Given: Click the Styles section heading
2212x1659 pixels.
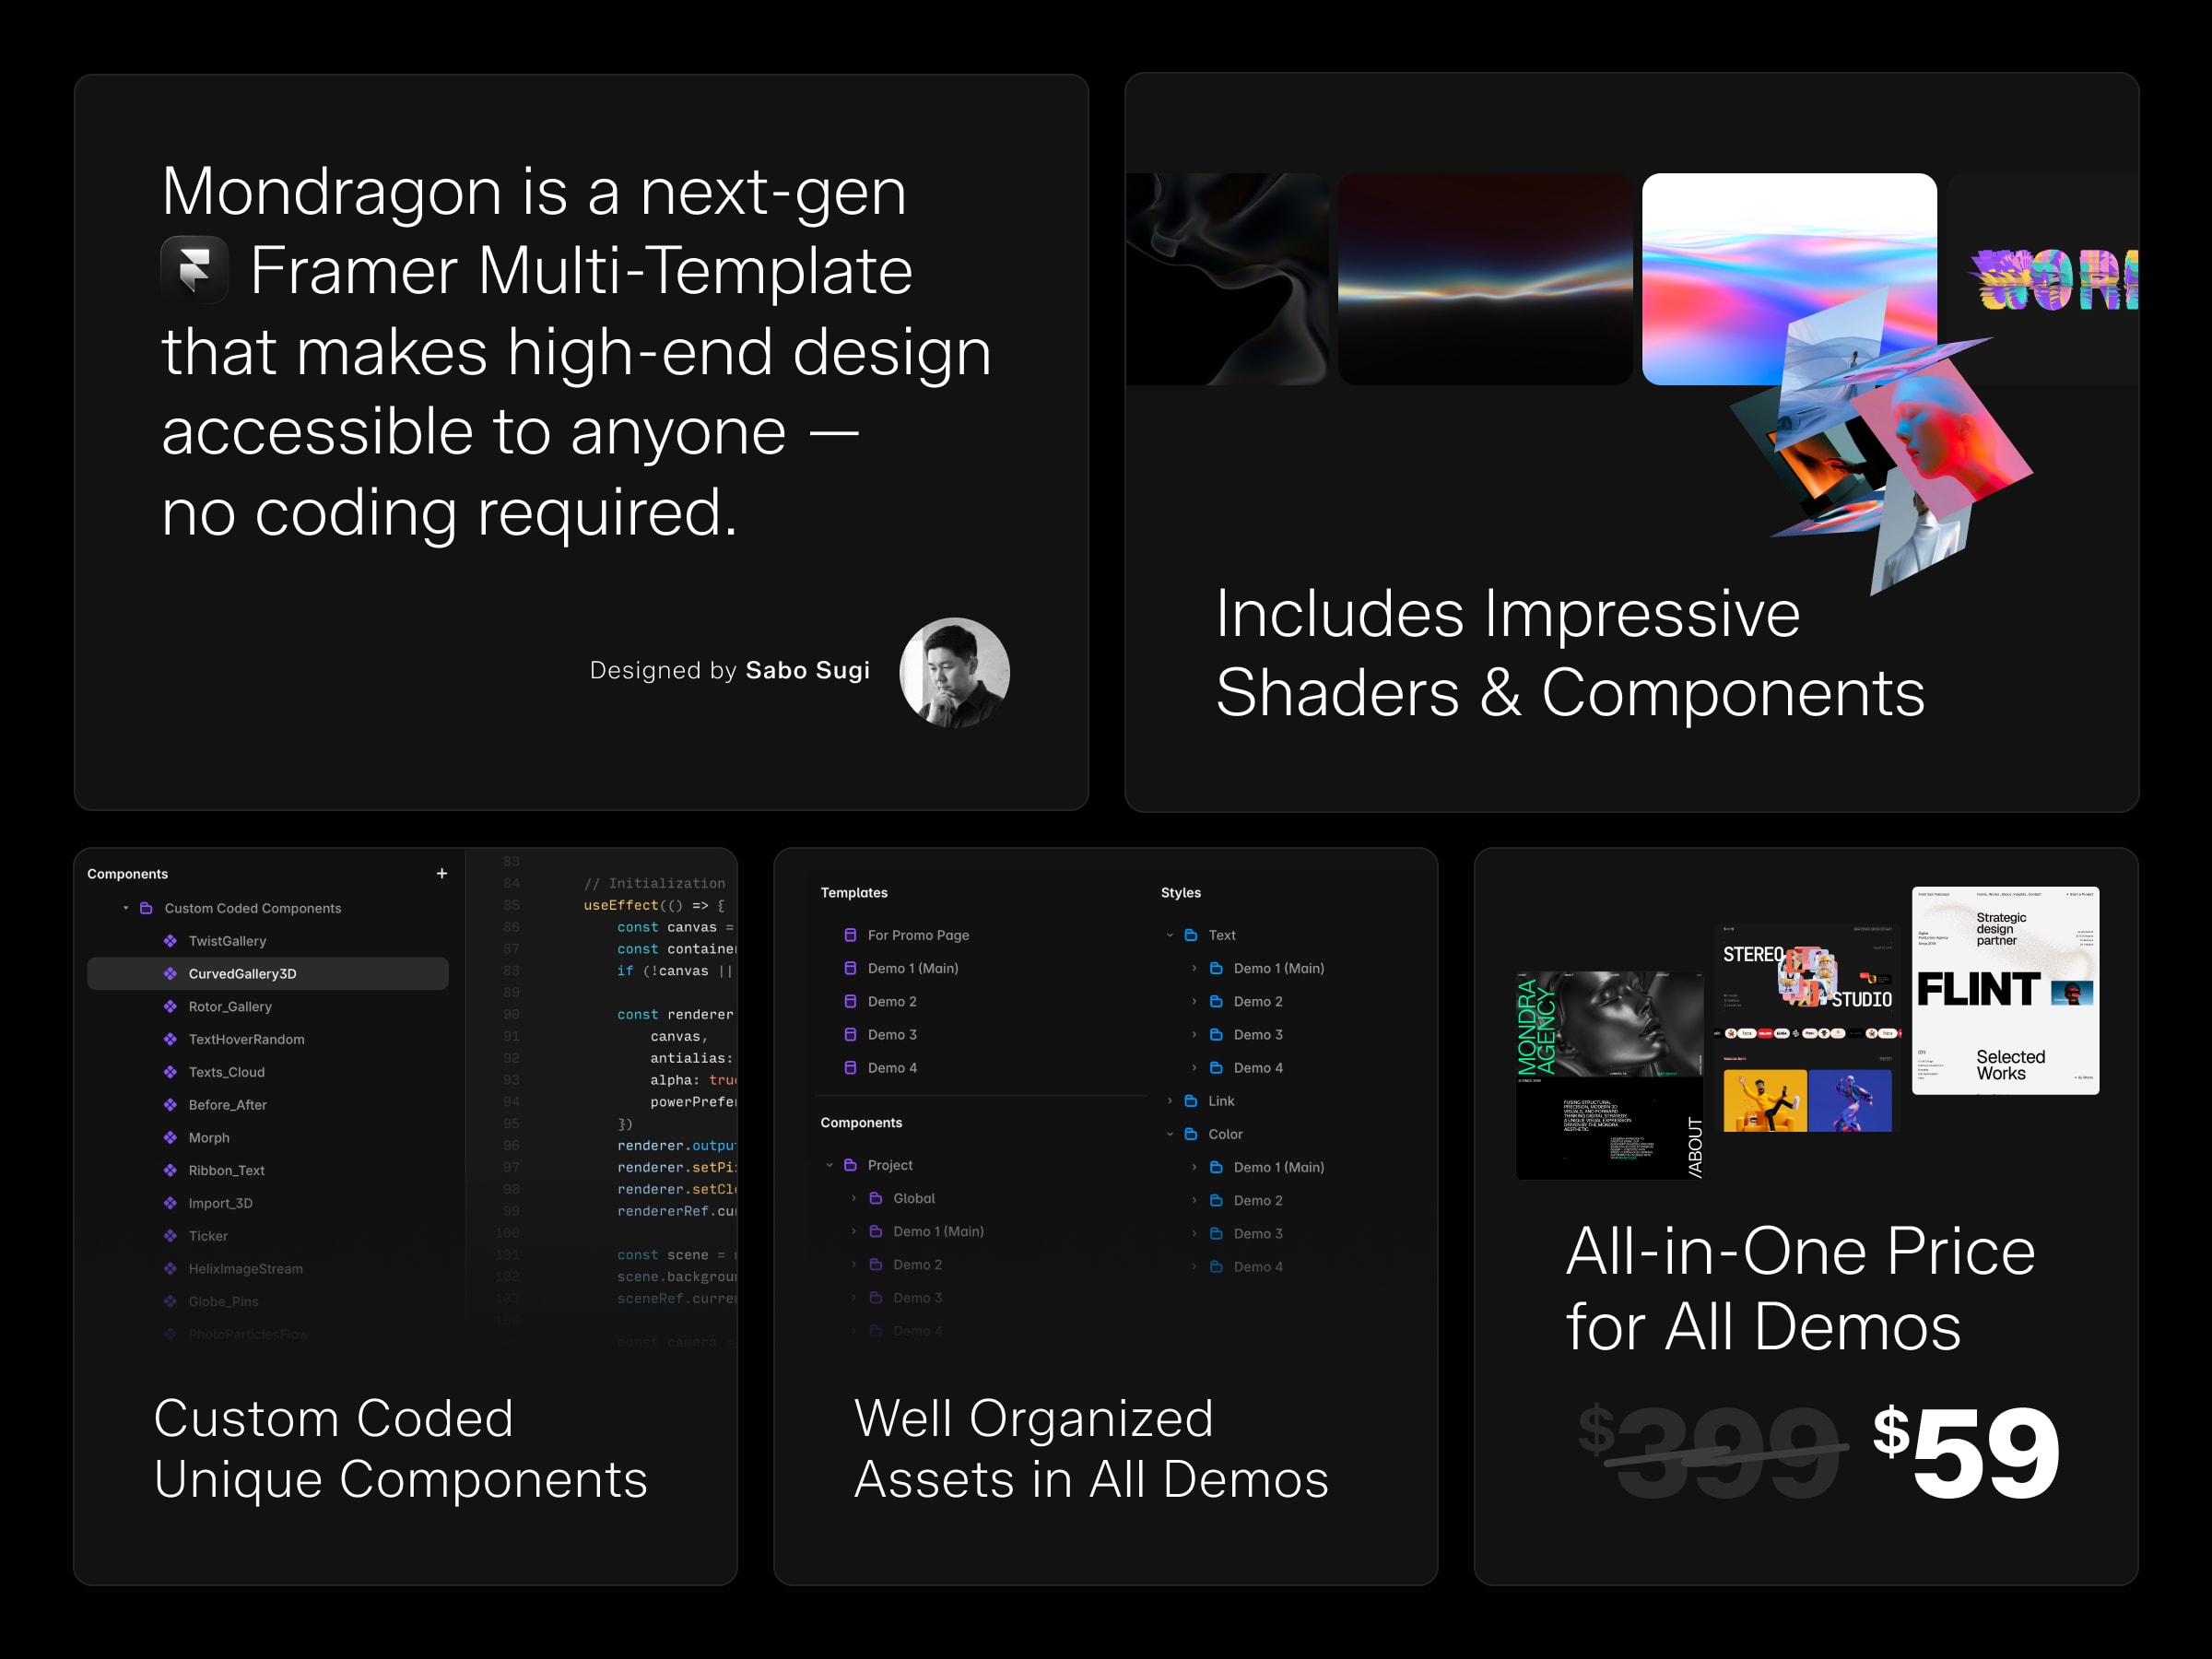Looking at the screenshot, I should click(x=1181, y=892).
